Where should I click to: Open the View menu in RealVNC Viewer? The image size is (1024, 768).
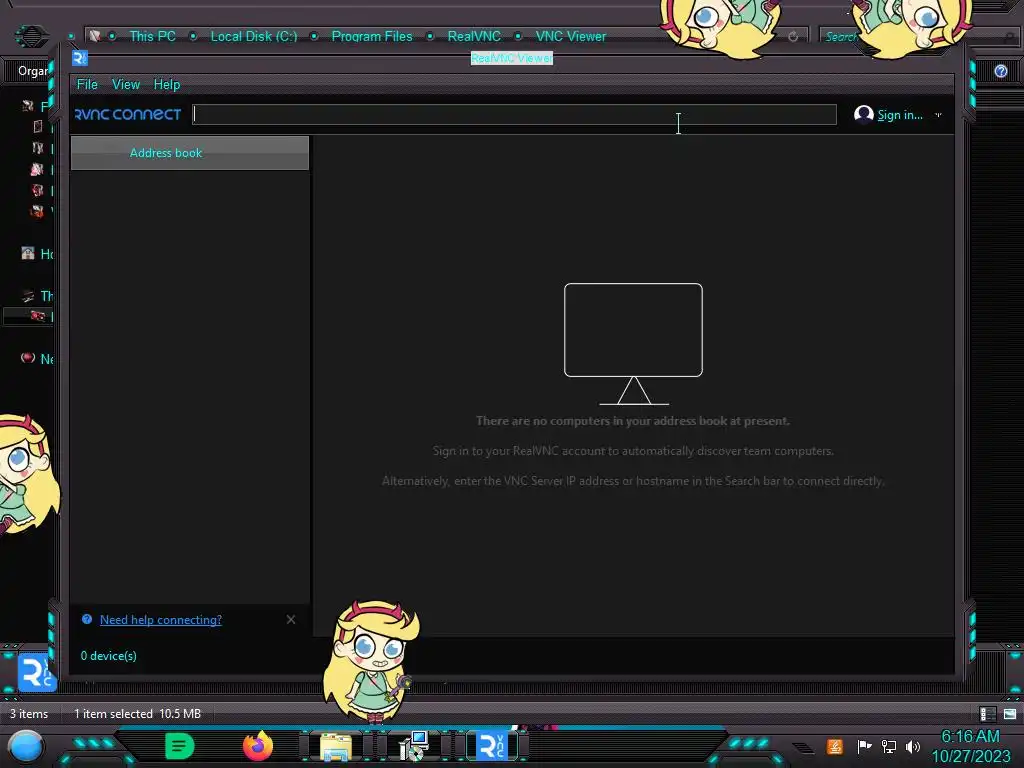tap(125, 84)
